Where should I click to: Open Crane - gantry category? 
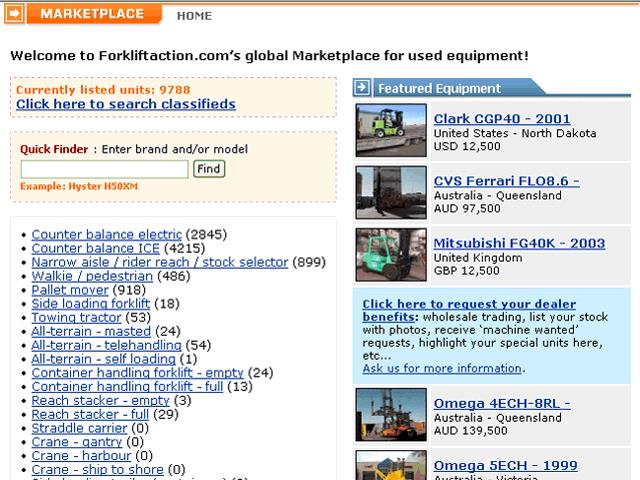pyautogui.click(x=77, y=442)
